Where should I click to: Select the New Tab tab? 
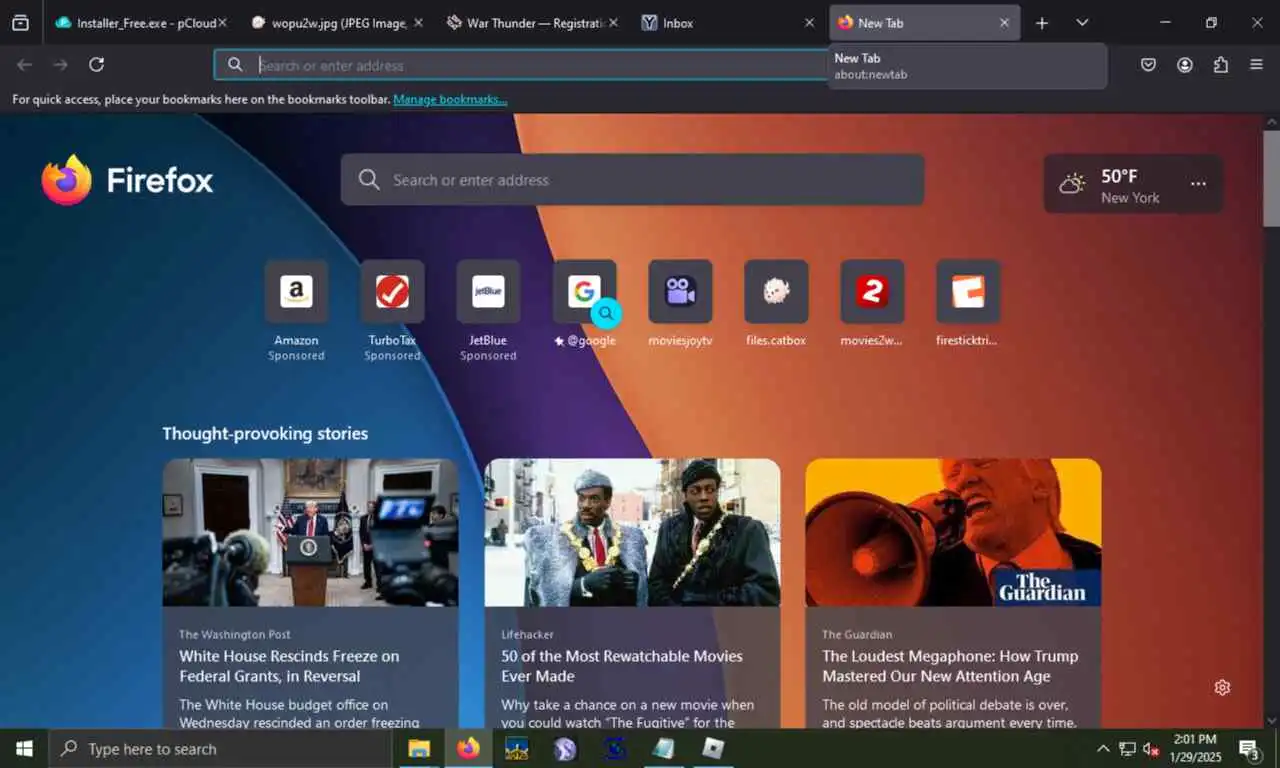point(924,22)
